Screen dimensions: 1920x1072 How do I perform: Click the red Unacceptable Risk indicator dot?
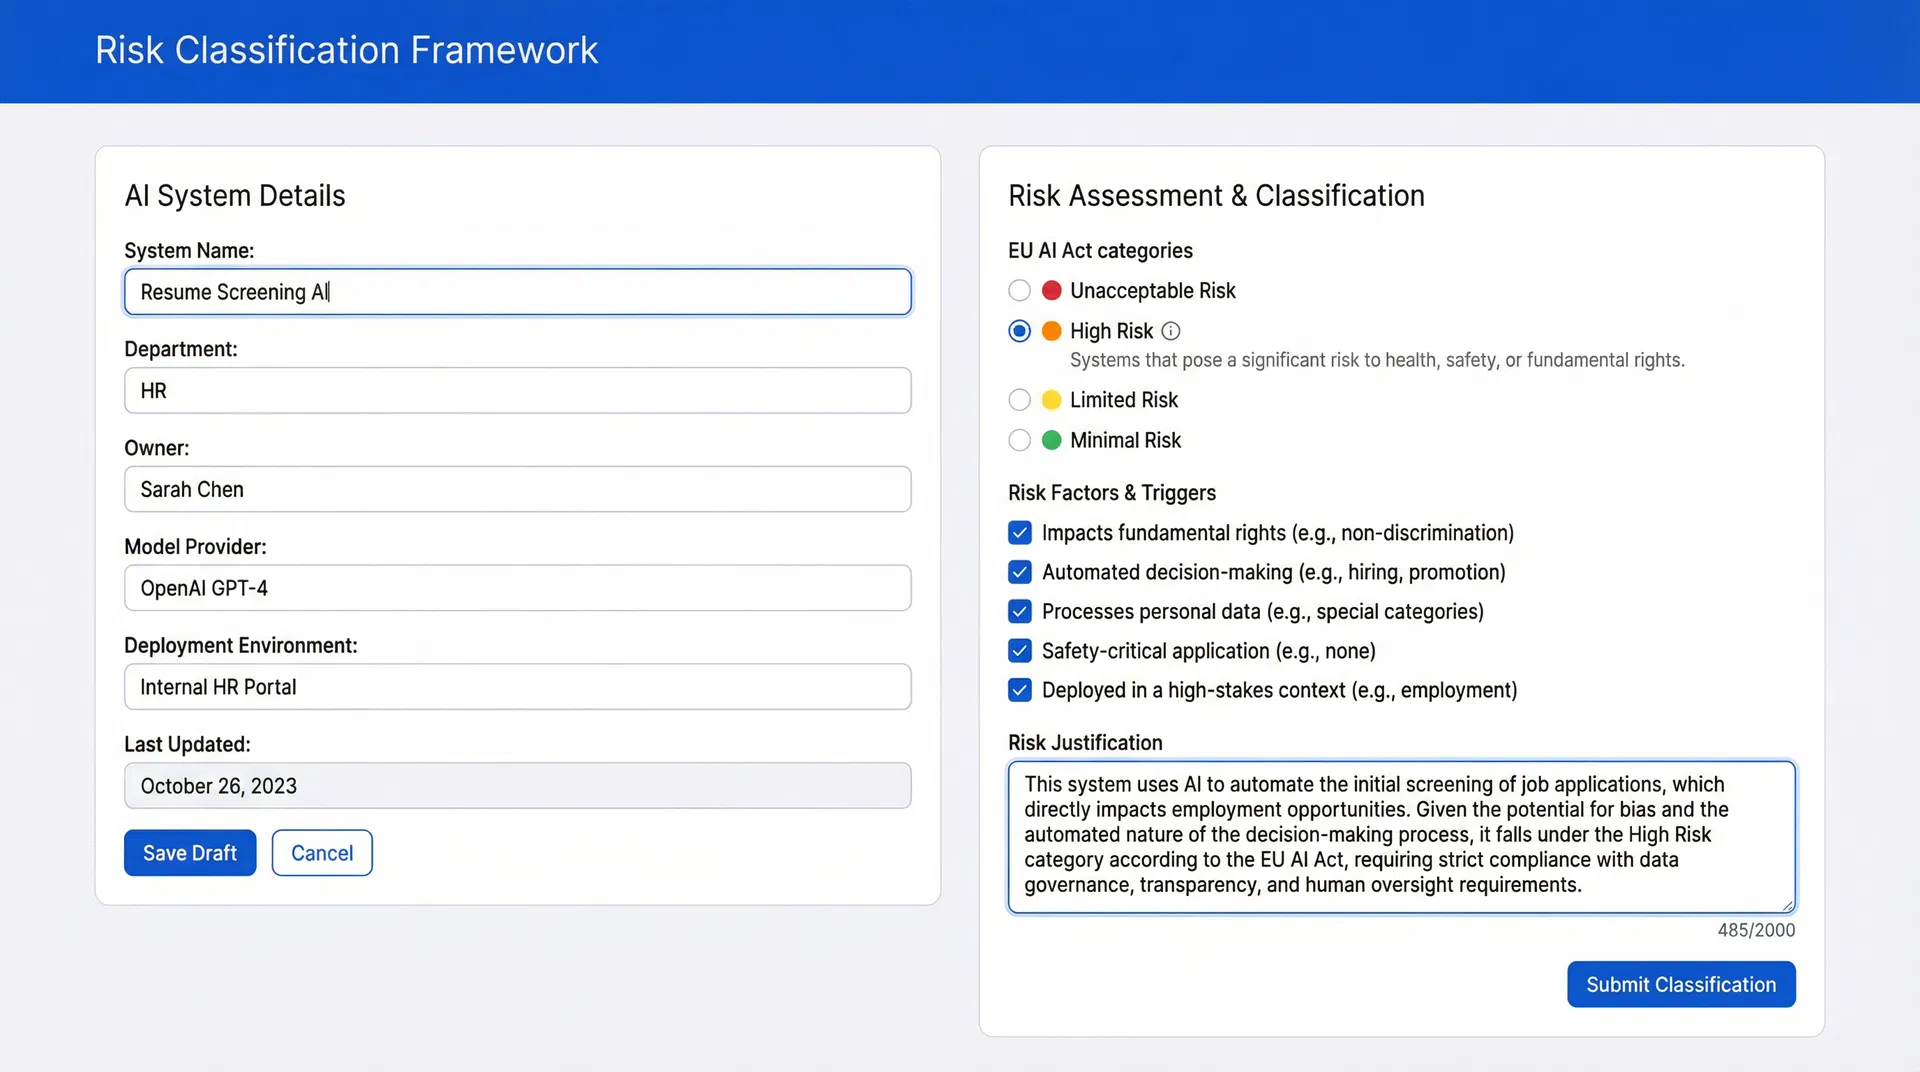[x=1051, y=290]
